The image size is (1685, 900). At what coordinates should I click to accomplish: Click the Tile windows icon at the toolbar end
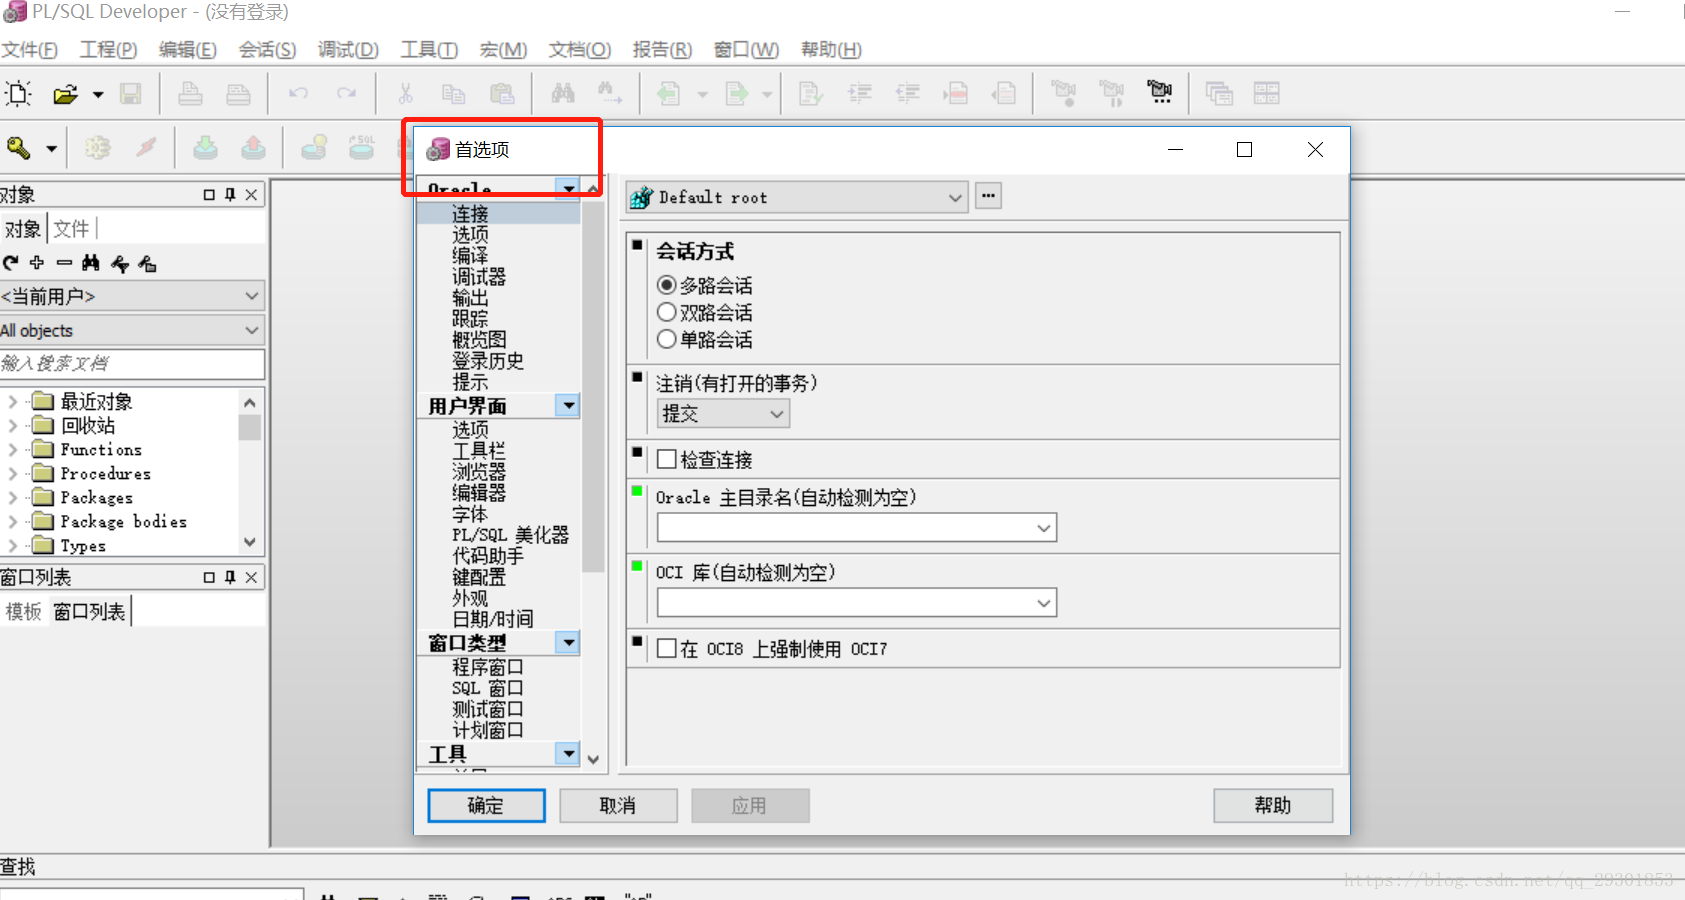coord(1267,94)
